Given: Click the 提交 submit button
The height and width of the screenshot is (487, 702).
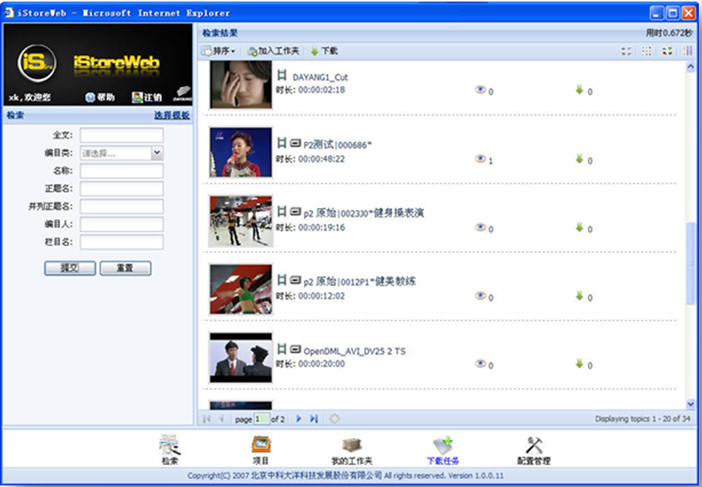Looking at the screenshot, I should pos(70,268).
